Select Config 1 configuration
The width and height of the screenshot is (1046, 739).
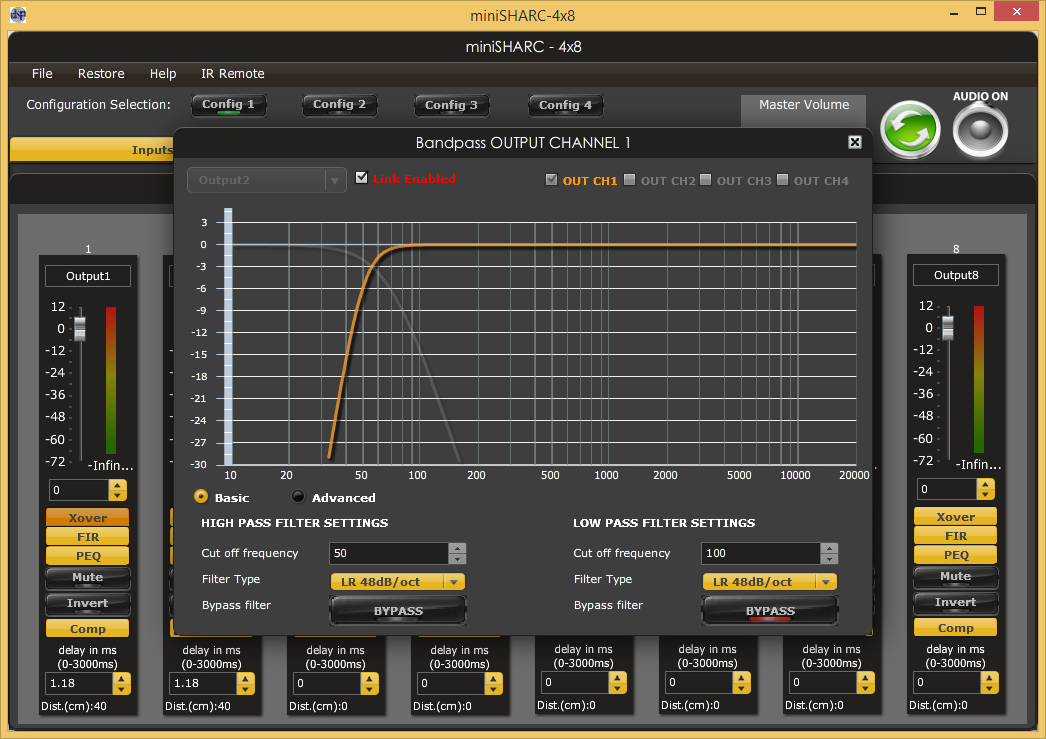pyautogui.click(x=229, y=105)
